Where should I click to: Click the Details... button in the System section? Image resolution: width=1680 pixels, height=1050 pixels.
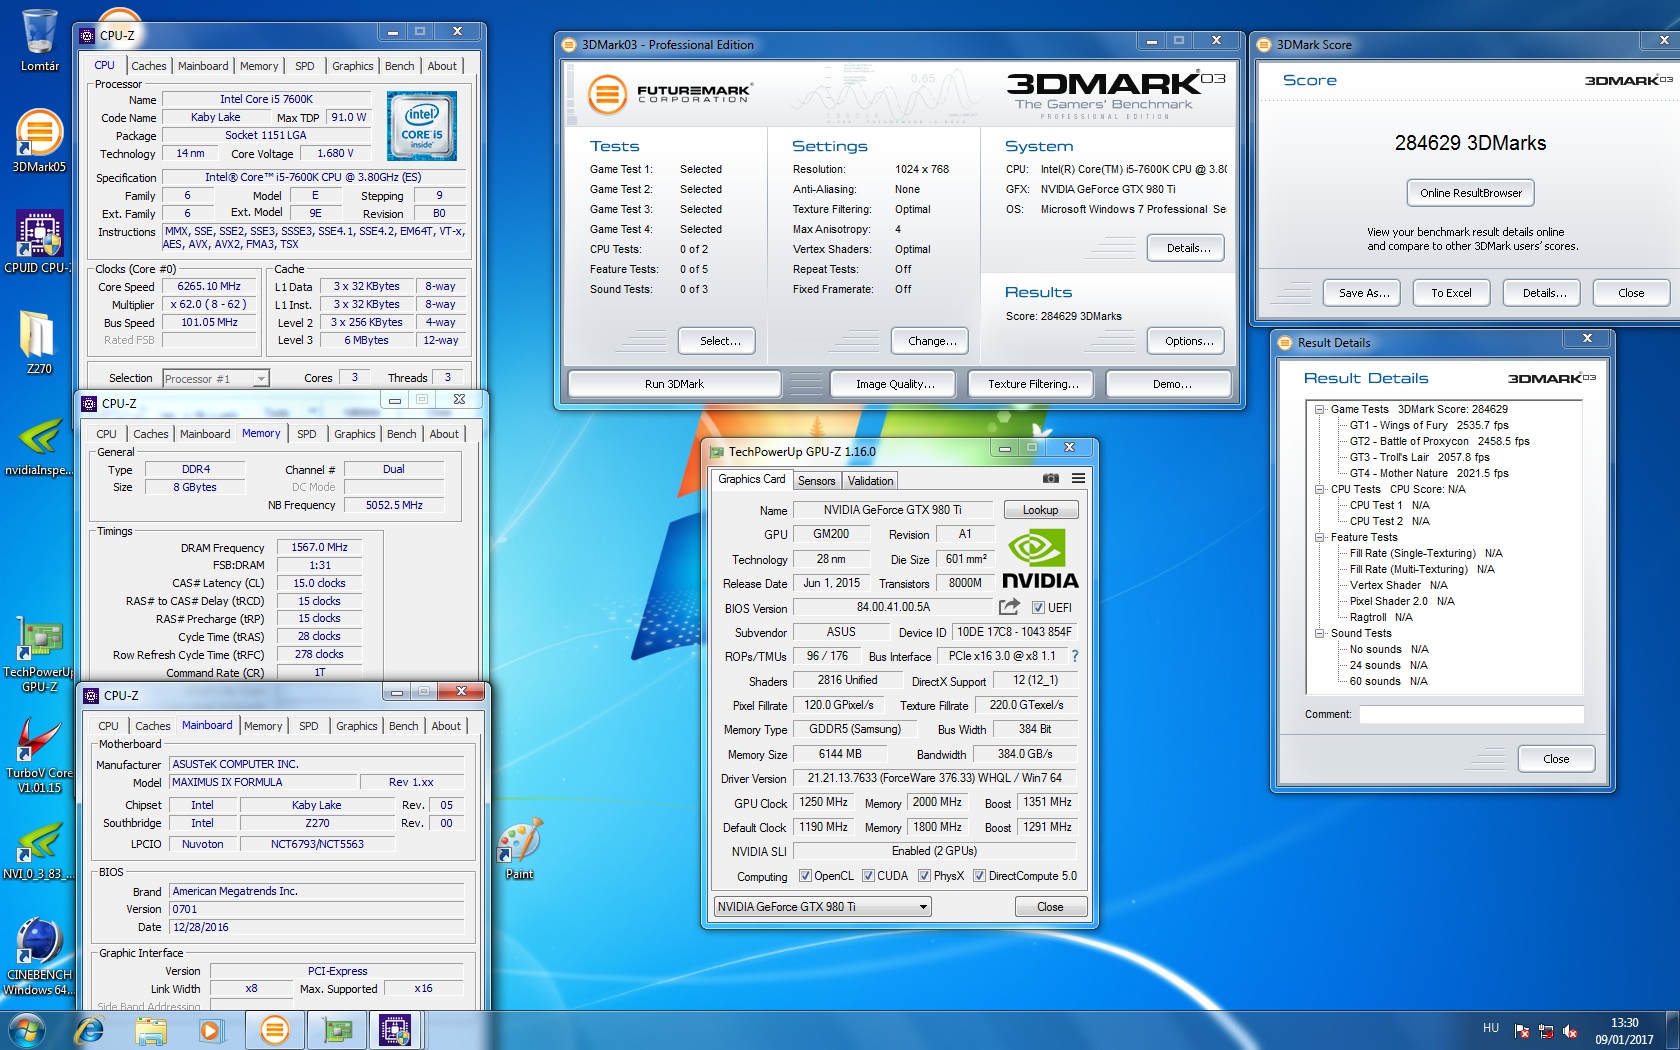[1188, 248]
